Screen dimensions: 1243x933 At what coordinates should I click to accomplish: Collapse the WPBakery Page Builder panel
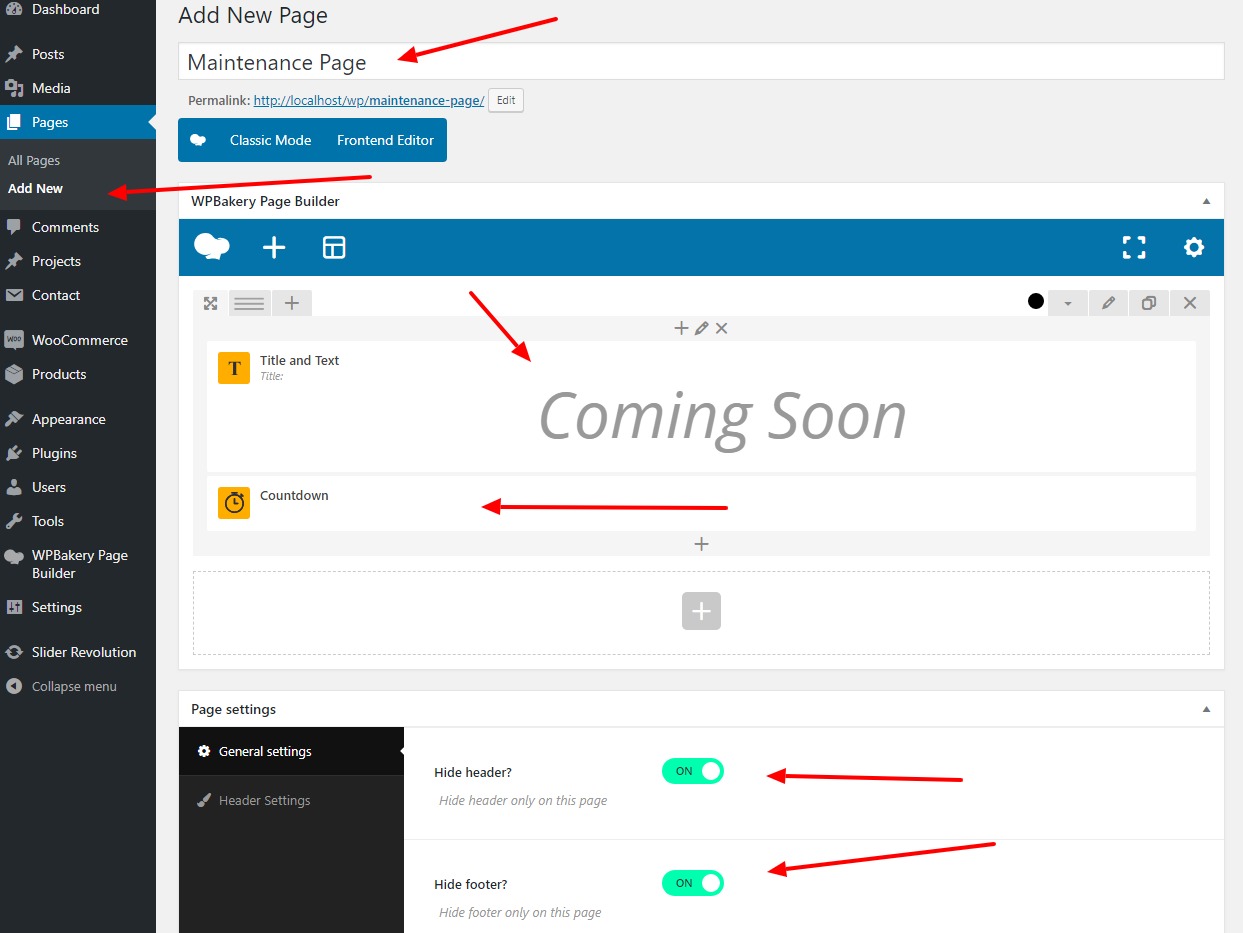1206,201
